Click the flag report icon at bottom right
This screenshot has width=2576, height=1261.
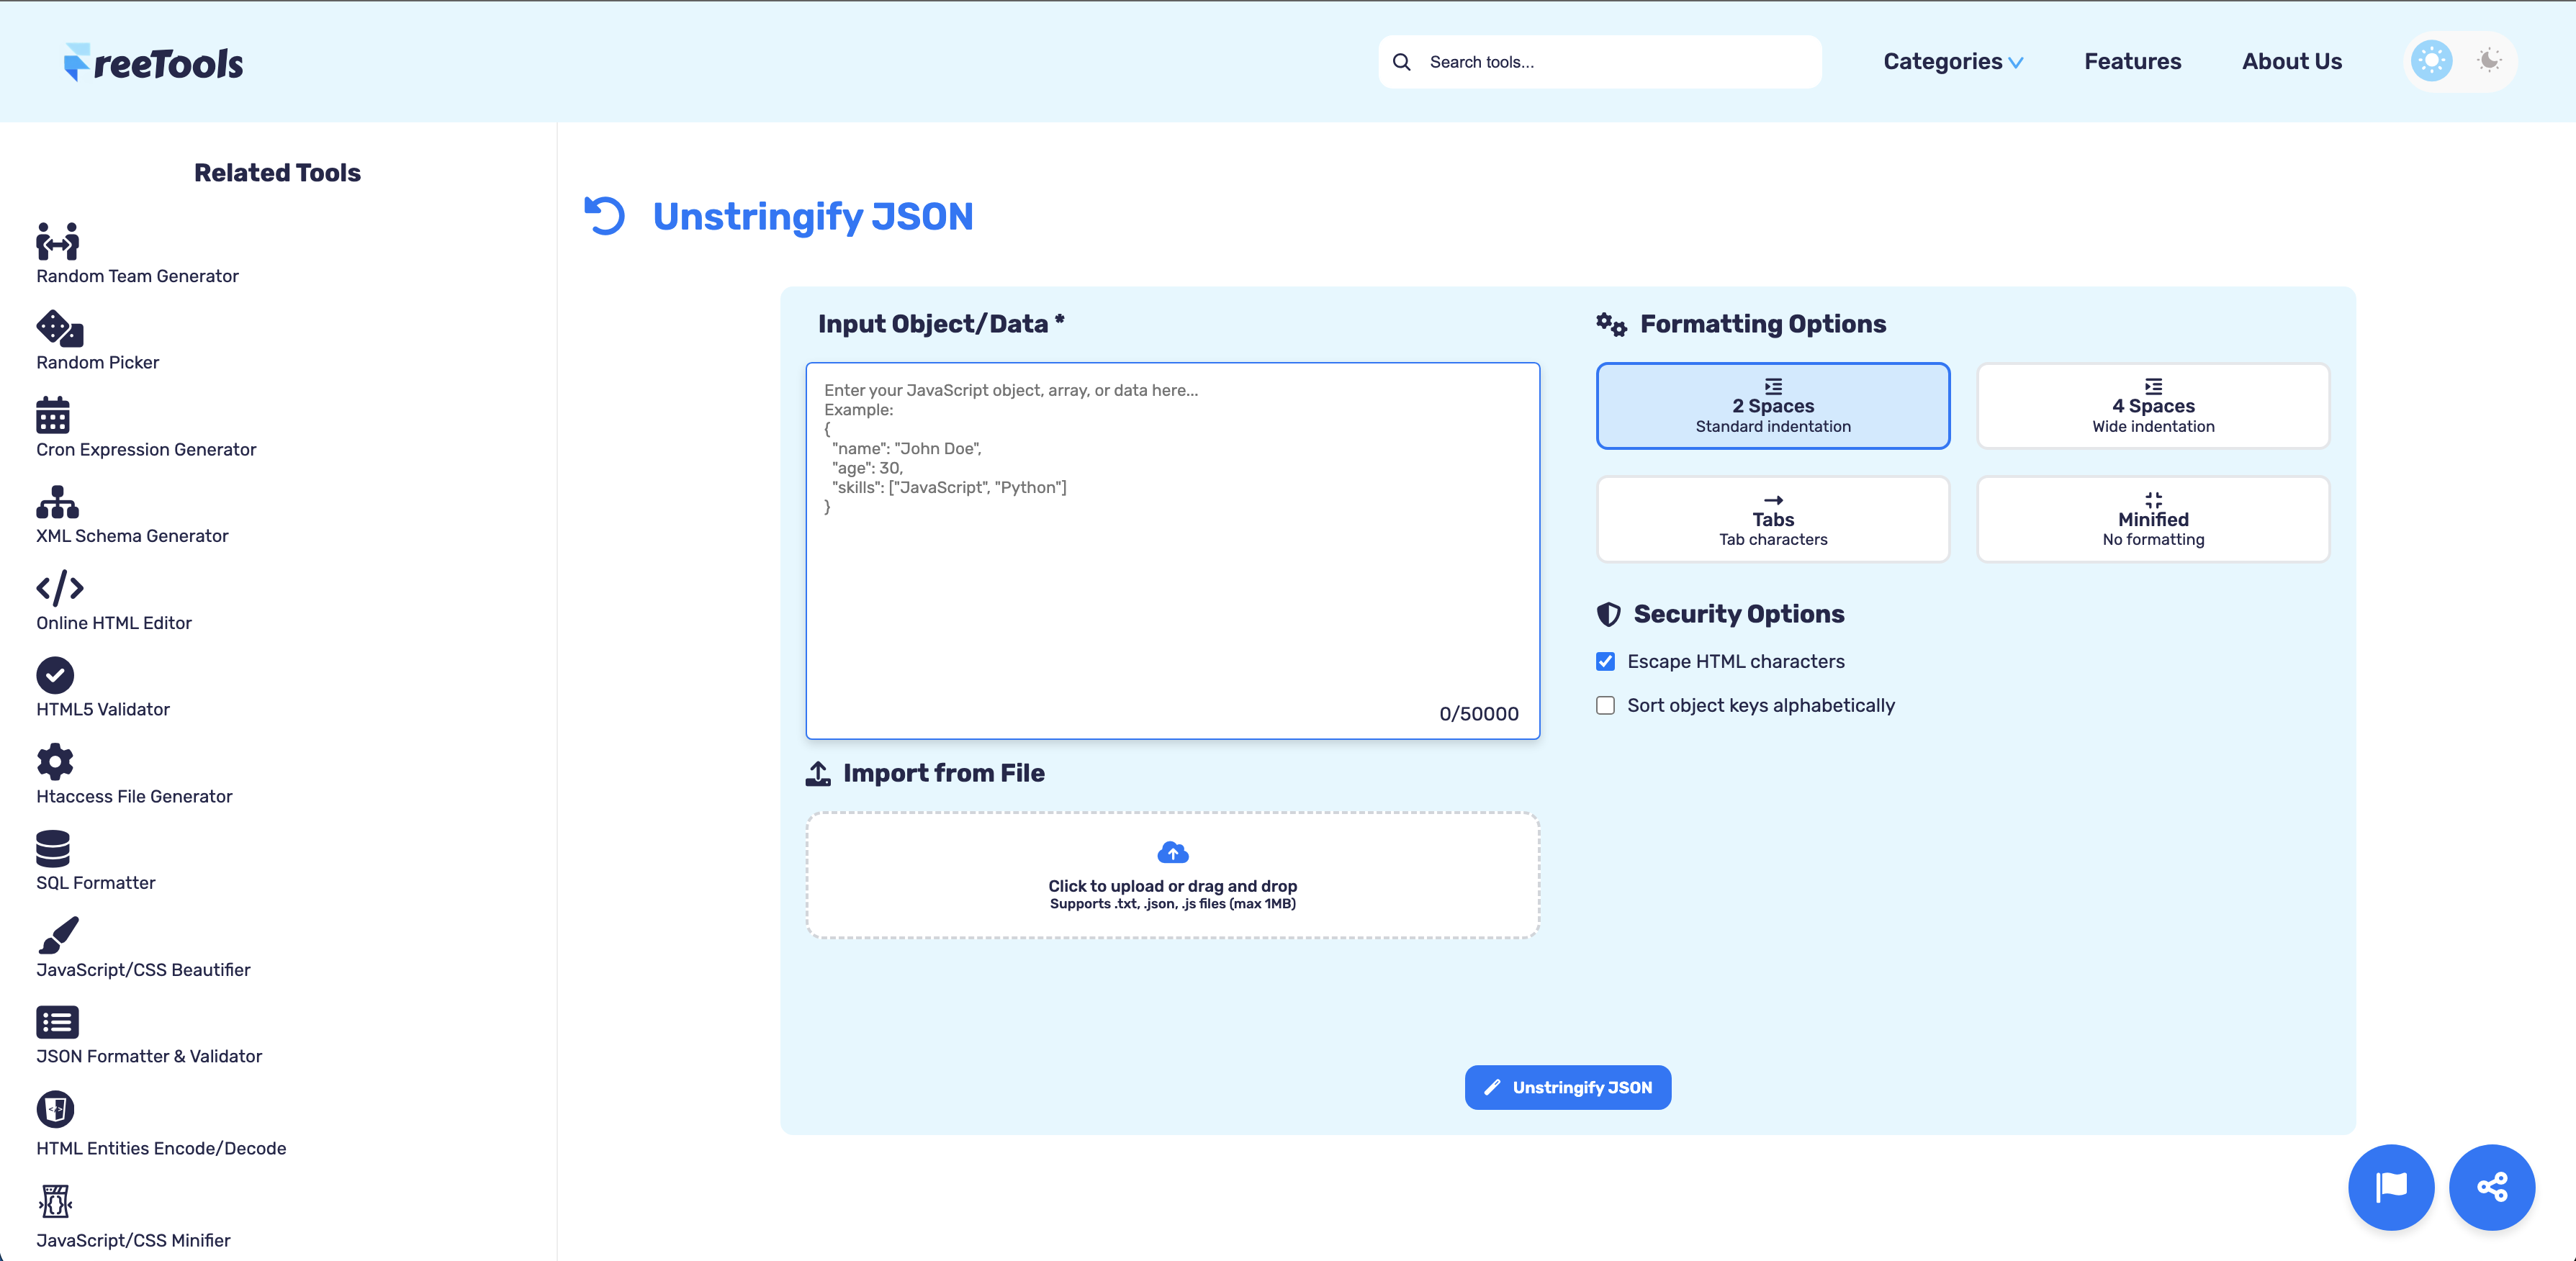[x=2391, y=1187]
